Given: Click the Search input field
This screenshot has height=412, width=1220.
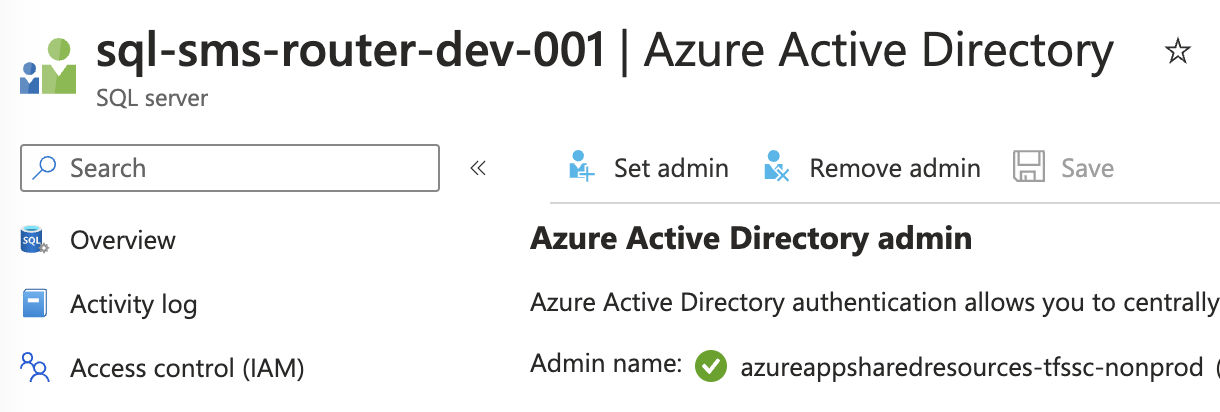Looking at the screenshot, I should (x=240, y=168).
